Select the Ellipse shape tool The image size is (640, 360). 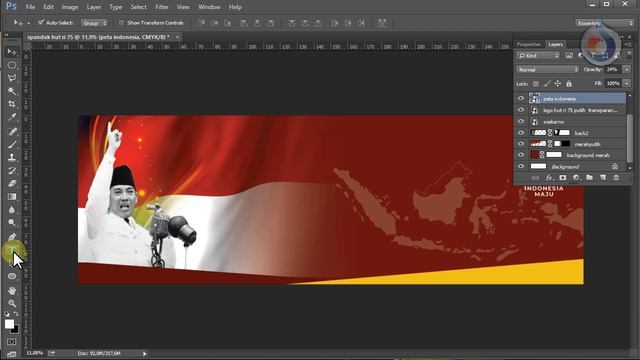click(12, 276)
